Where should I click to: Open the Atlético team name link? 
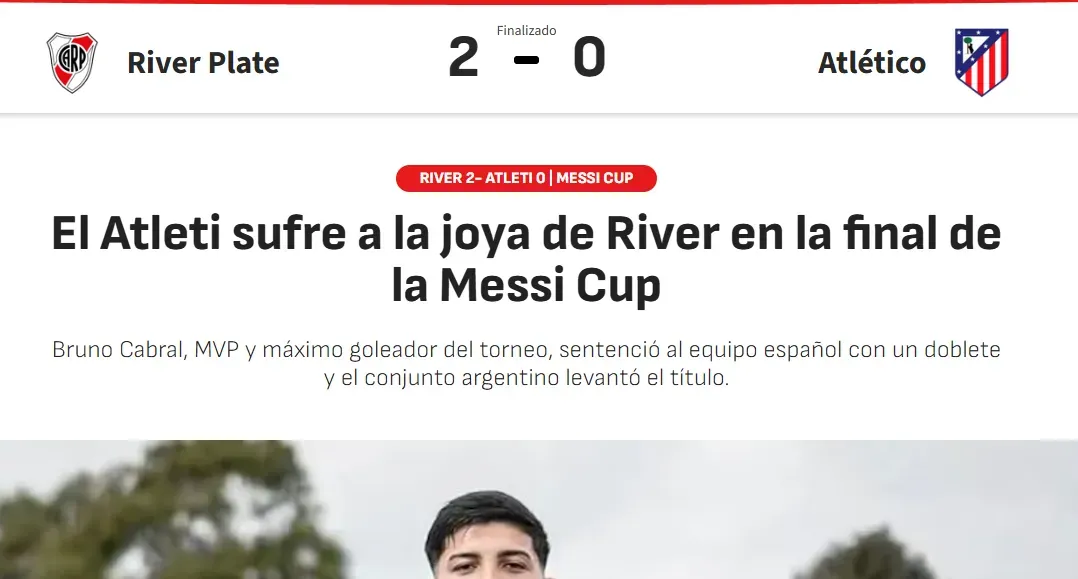pyautogui.click(x=872, y=63)
